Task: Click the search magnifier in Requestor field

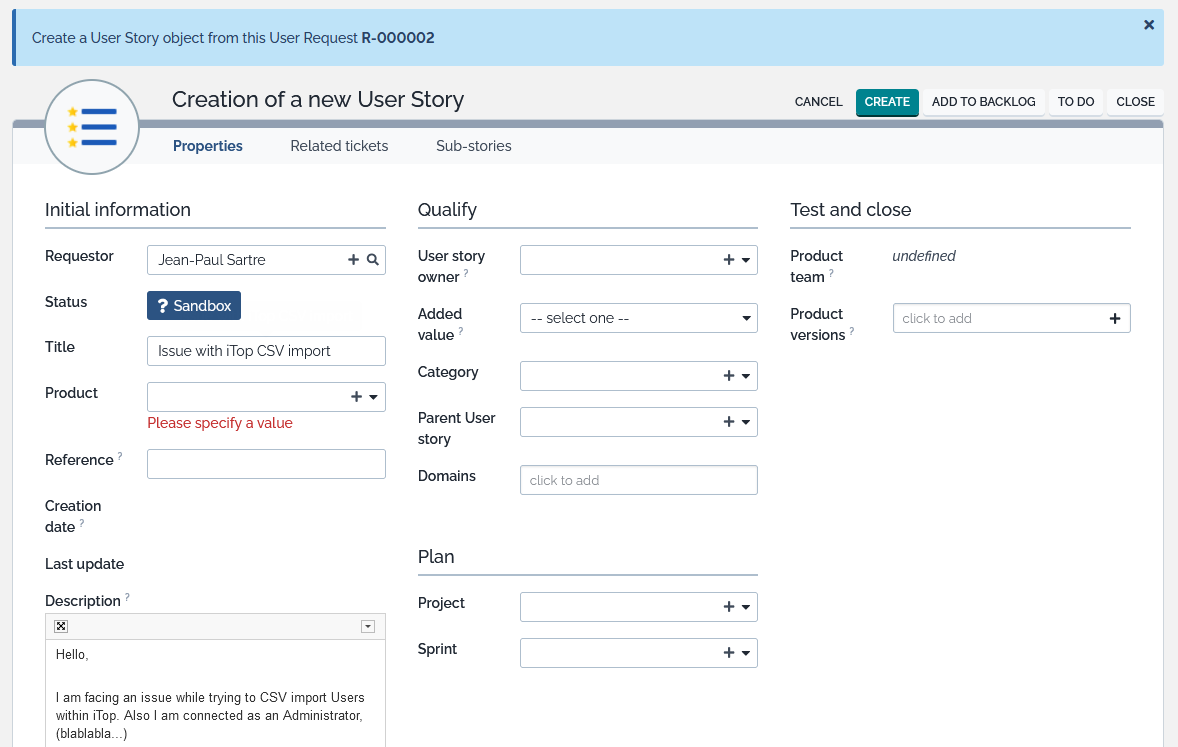Action: 372,260
